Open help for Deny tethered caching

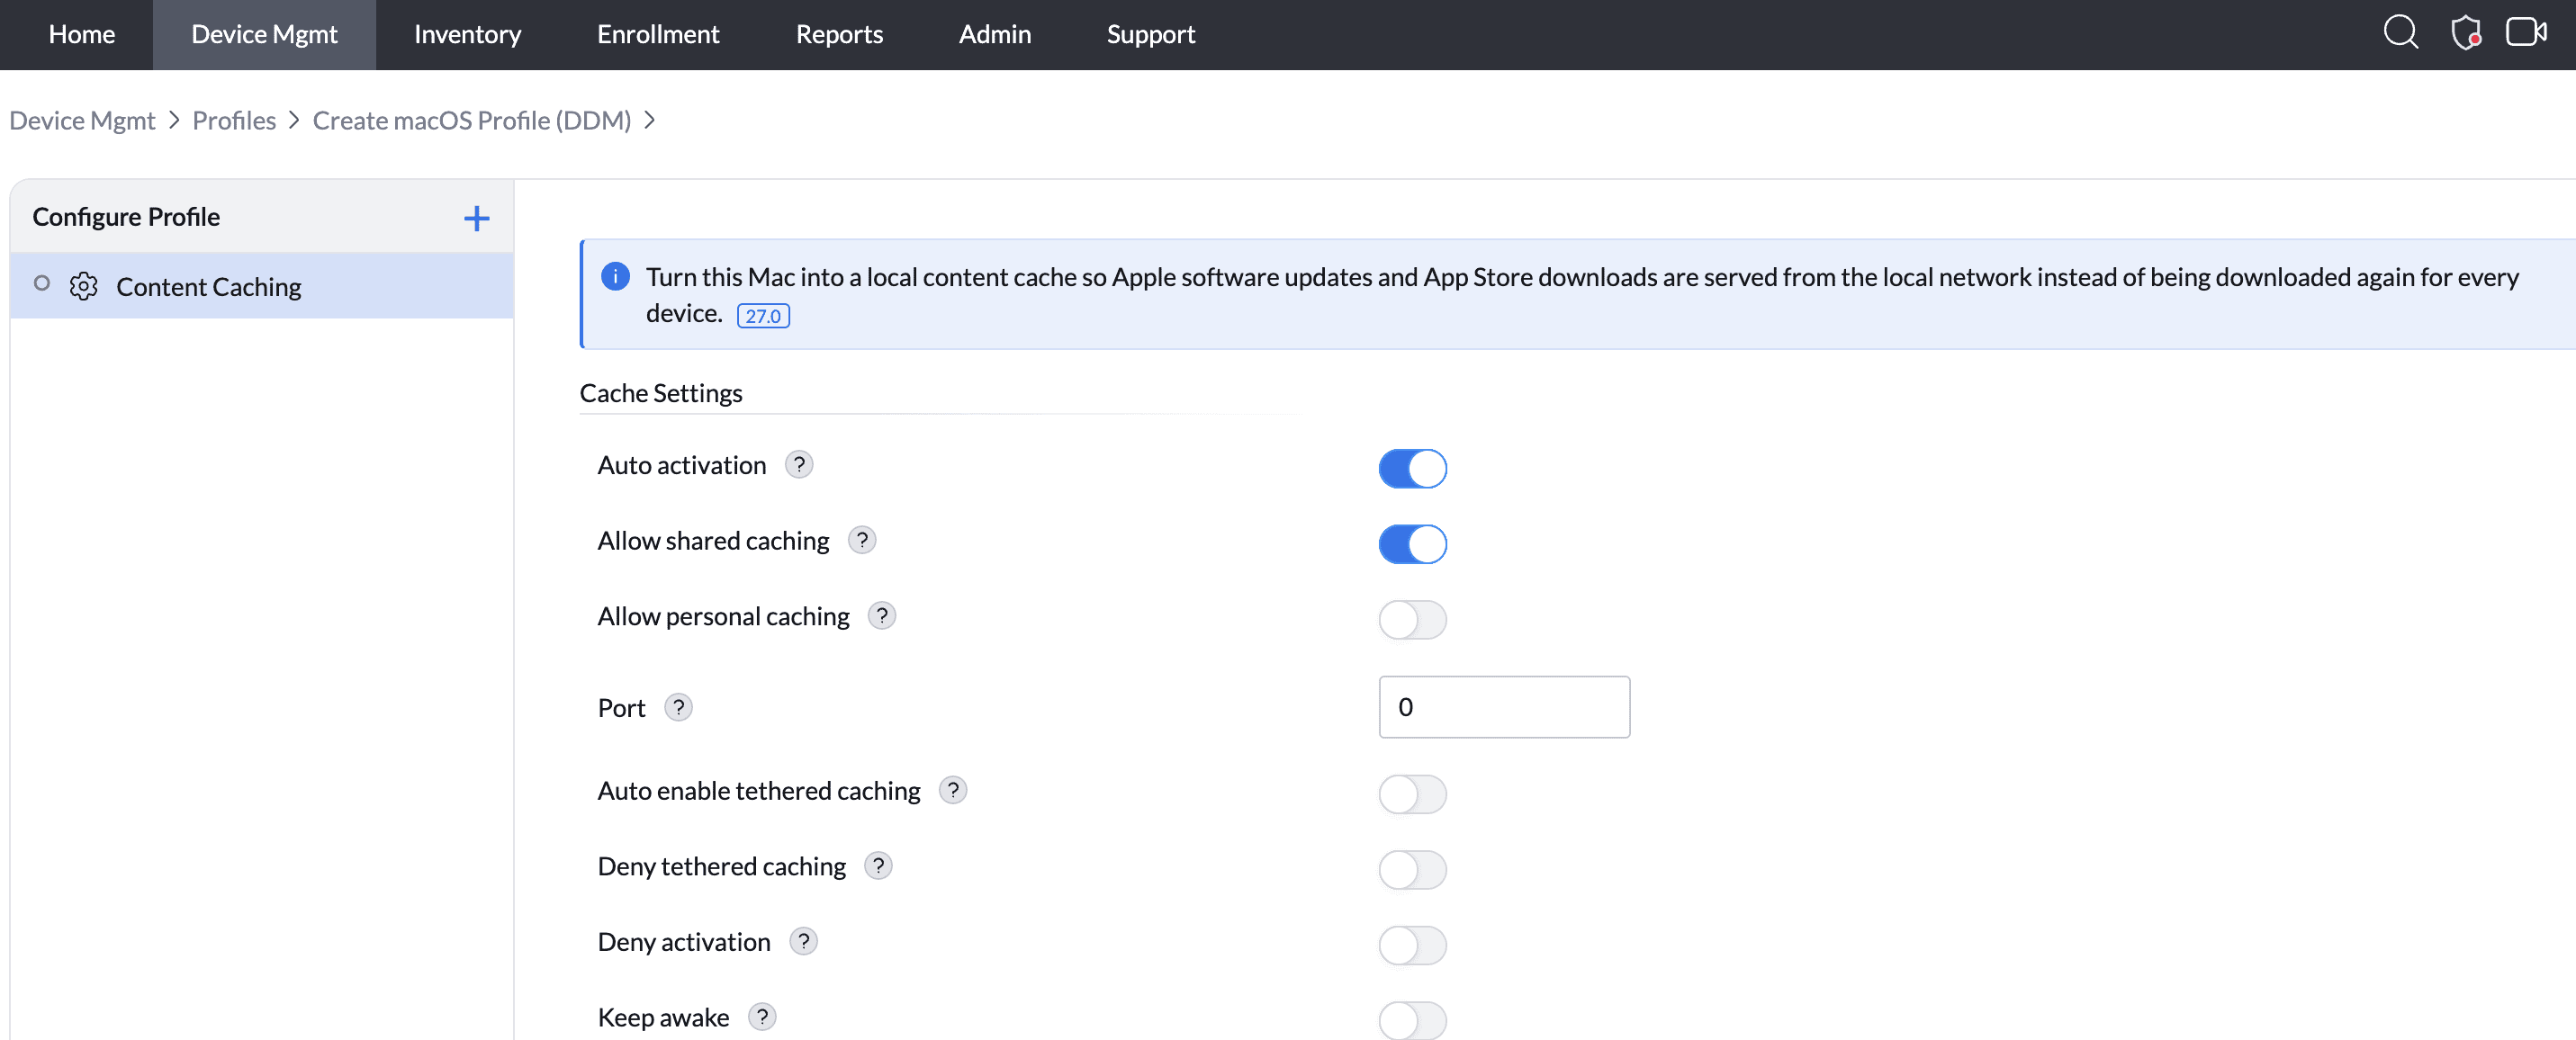pos(878,865)
